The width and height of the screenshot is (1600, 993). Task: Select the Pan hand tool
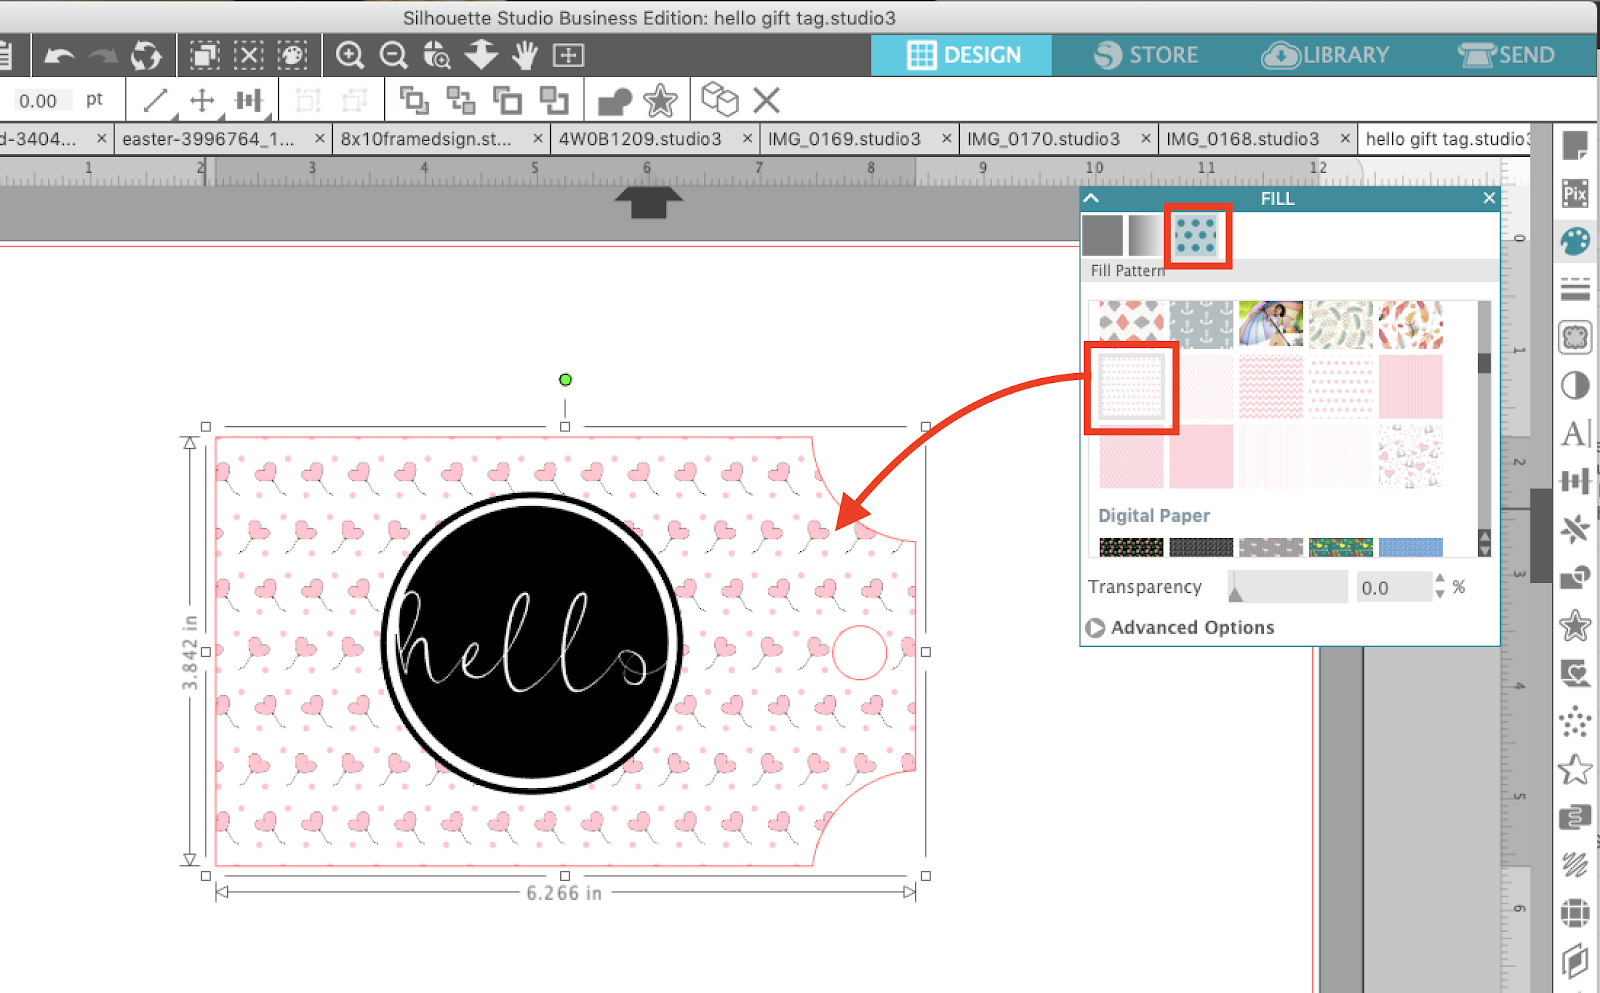(524, 55)
